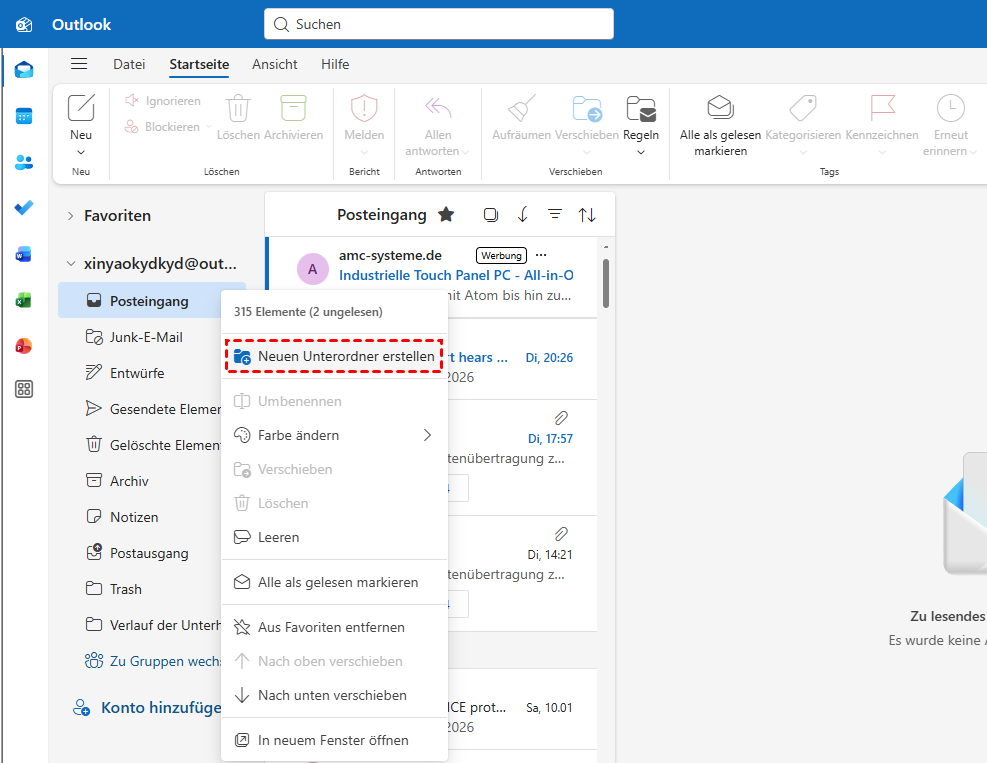987x763 pixels.
Task: Click the Suchen search box
Action: tap(440, 24)
